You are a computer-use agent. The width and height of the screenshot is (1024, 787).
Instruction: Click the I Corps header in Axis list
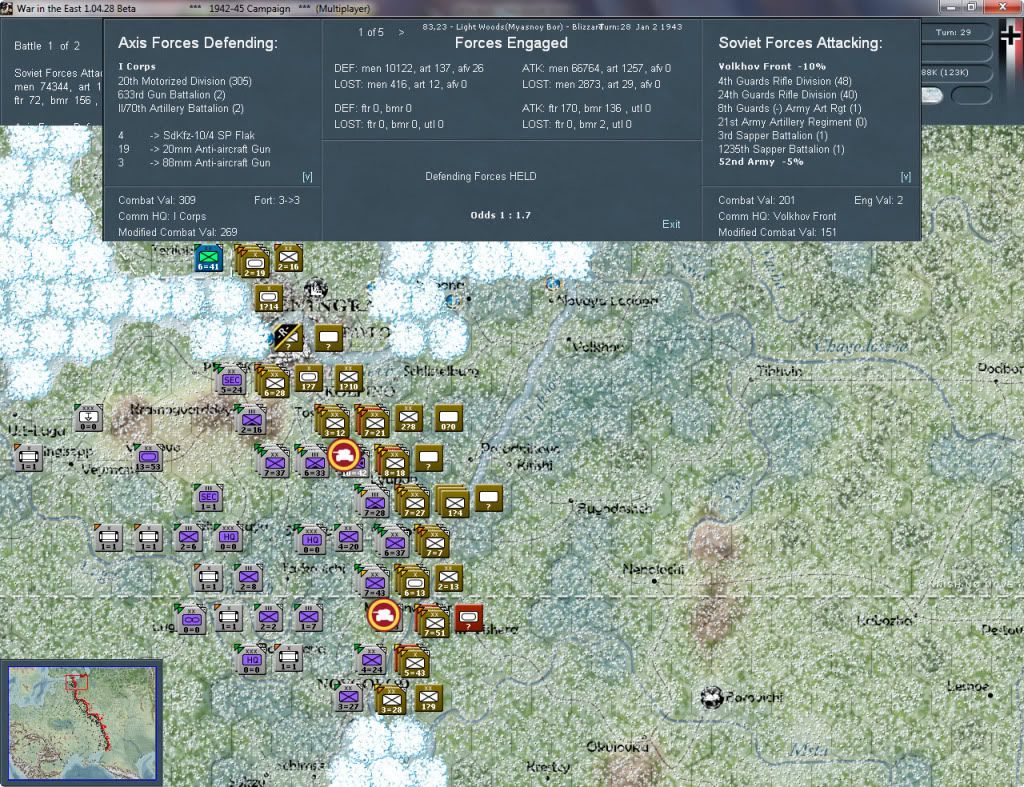tap(137, 67)
